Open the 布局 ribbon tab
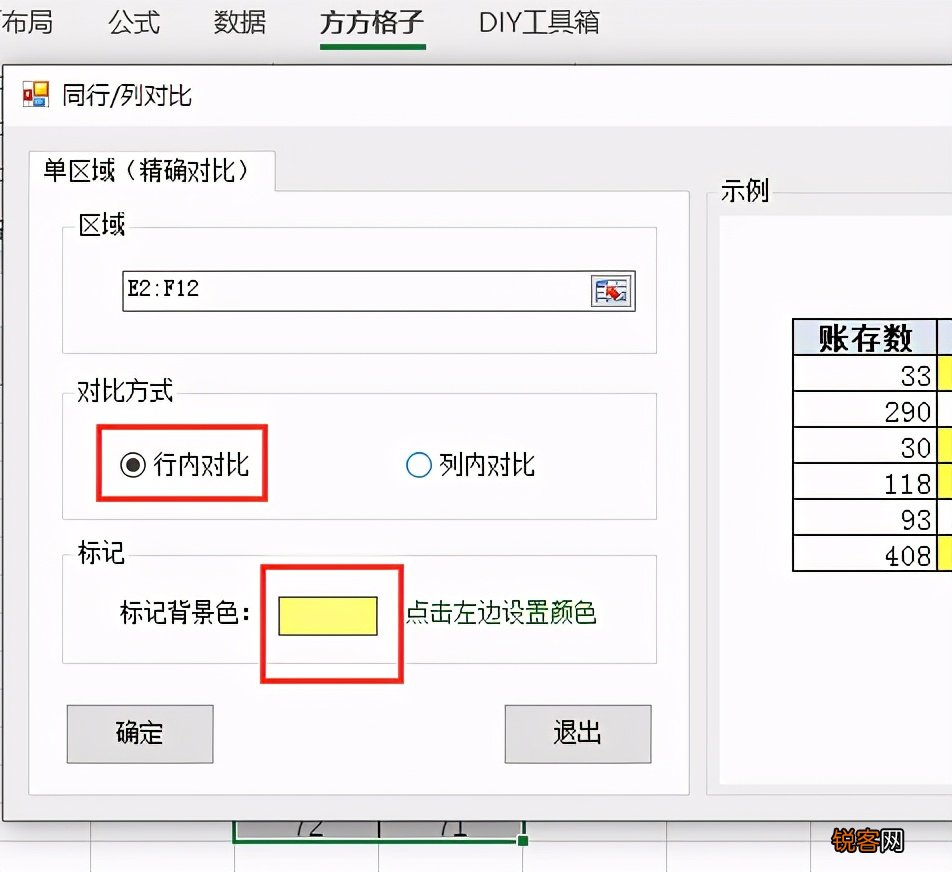The image size is (952, 872). point(27,22)
